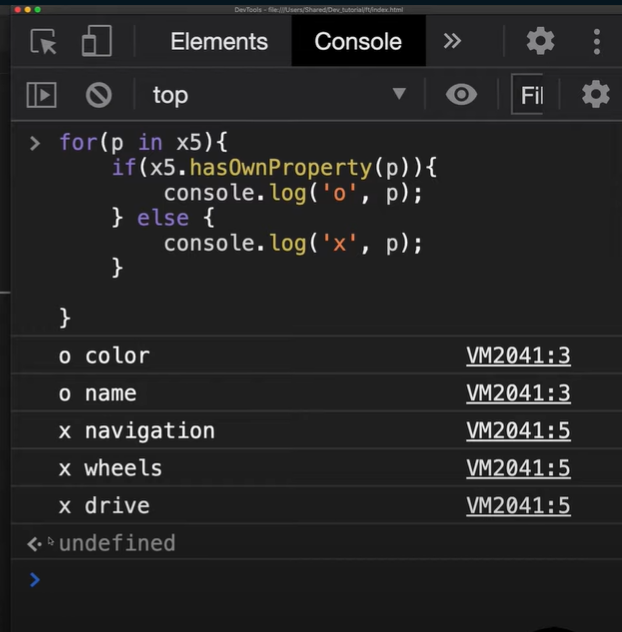
Task: Toggle the device toolbar icon
Action: (97, 41)
